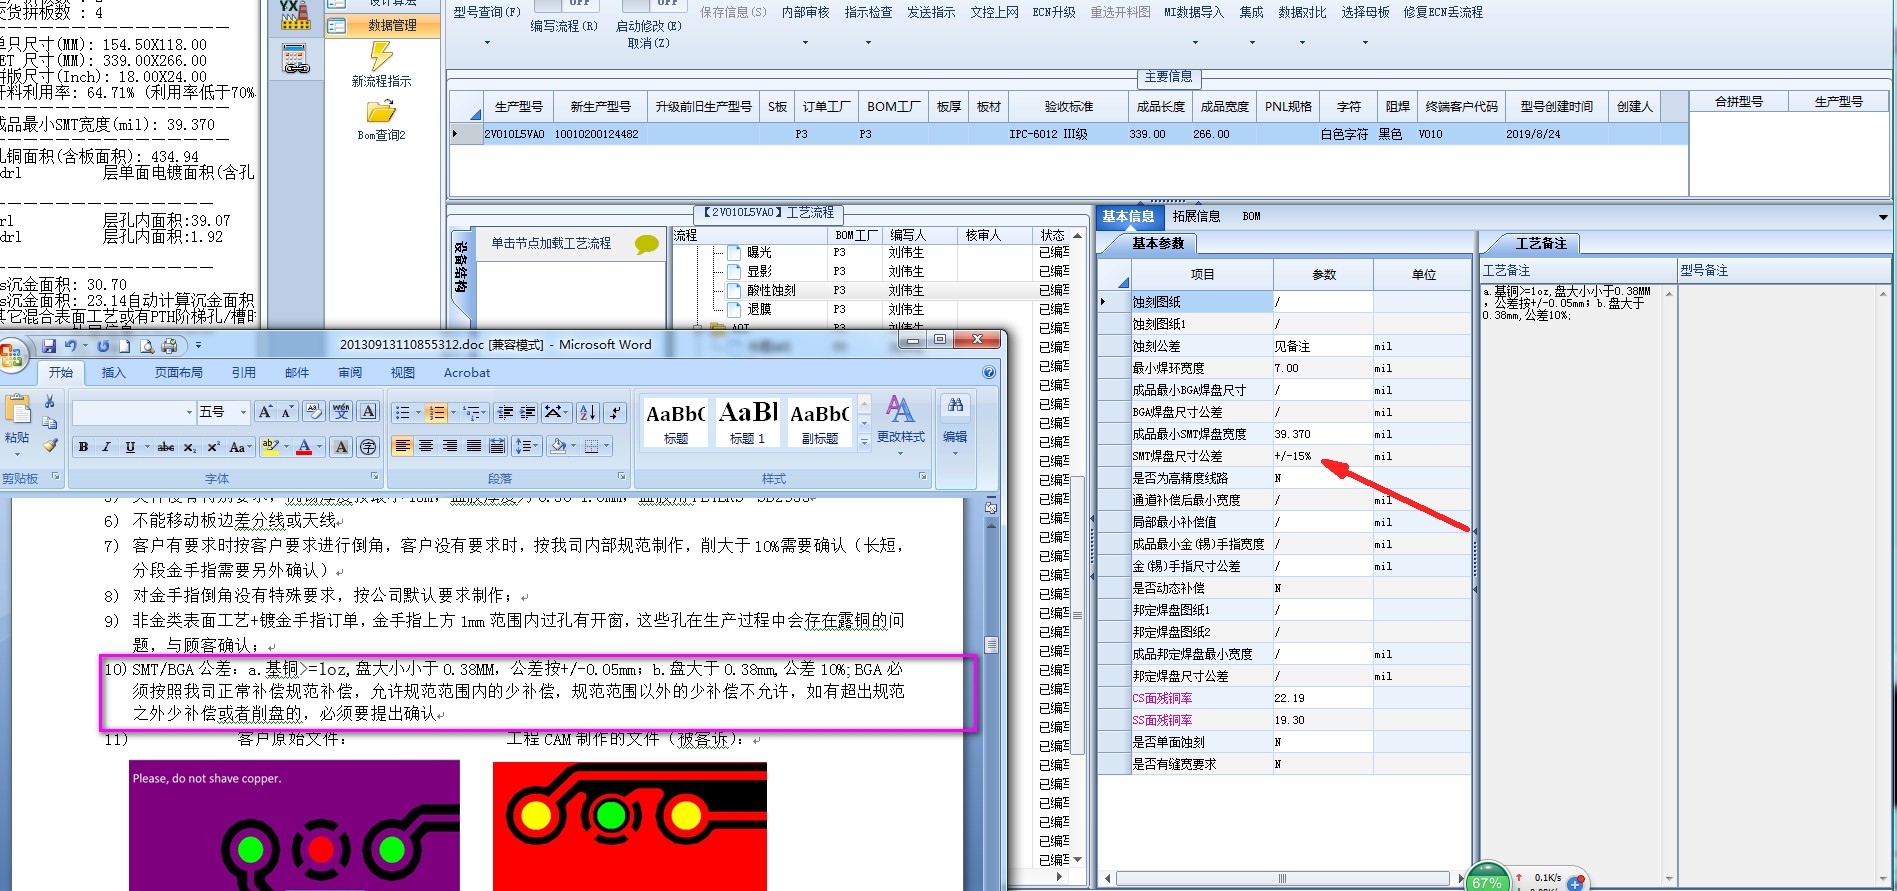This screenshot has width=1897, height=891.
Task: Toggle center alignment in Word
Action: 426,446
